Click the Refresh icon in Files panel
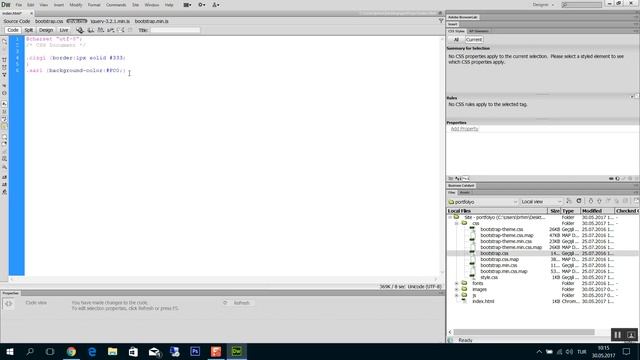 point(579,201)
